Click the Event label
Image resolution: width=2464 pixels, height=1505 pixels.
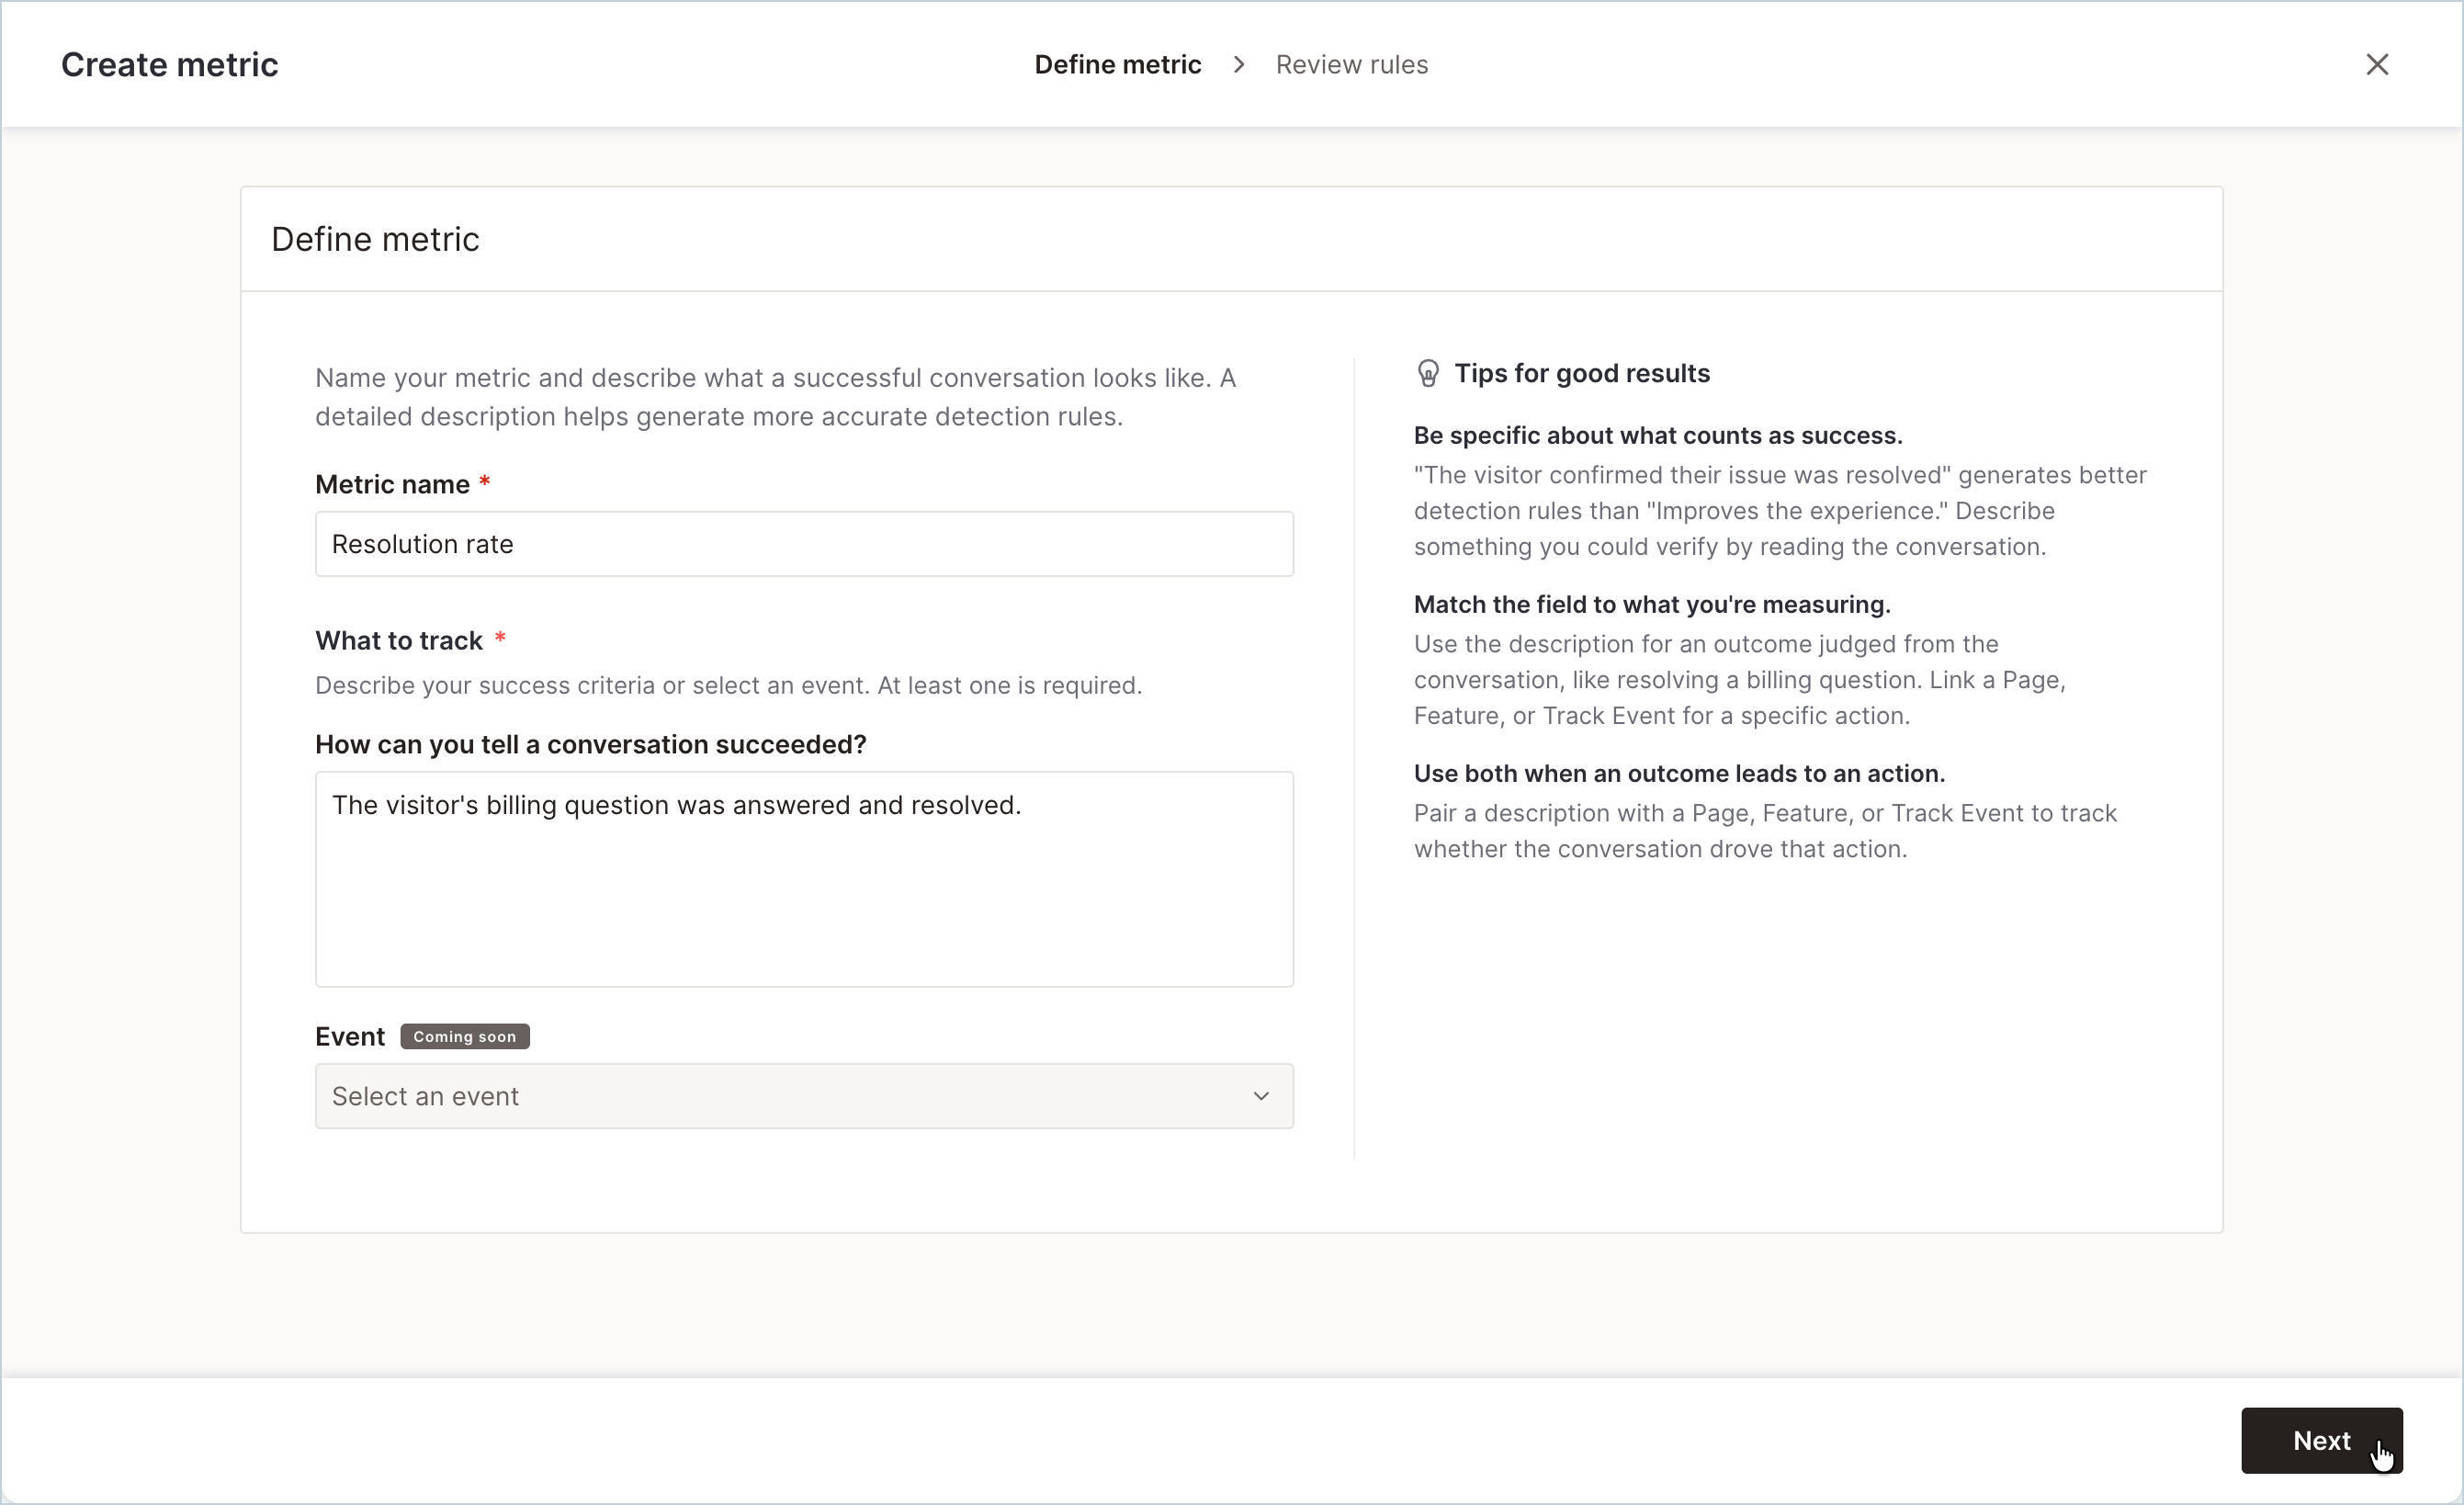349,1036
